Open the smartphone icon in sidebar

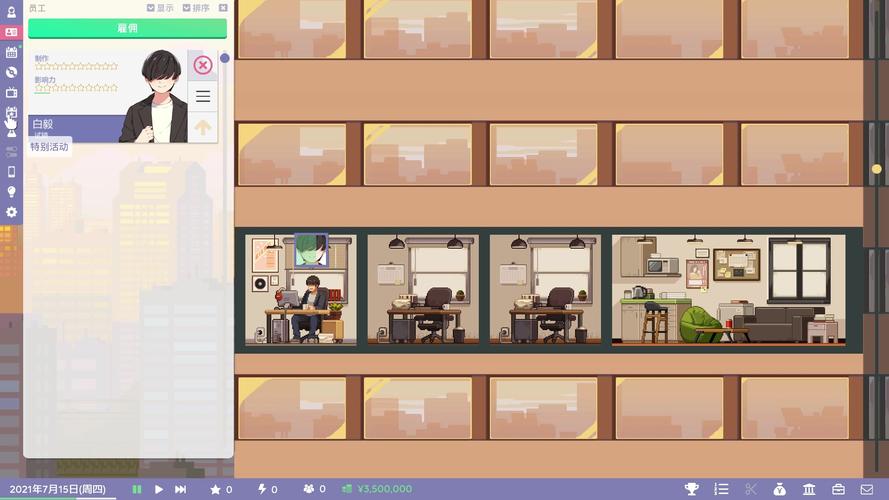tap(11, 172)
